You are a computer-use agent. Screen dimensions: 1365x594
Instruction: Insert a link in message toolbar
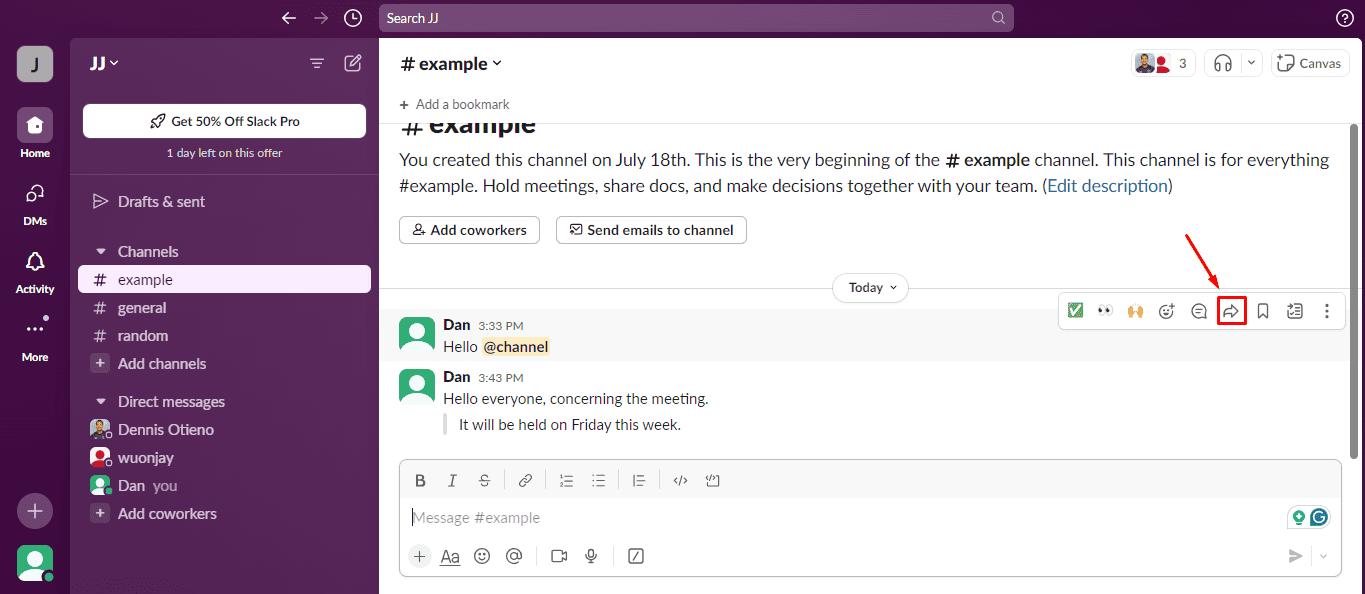tap(525, 480)
